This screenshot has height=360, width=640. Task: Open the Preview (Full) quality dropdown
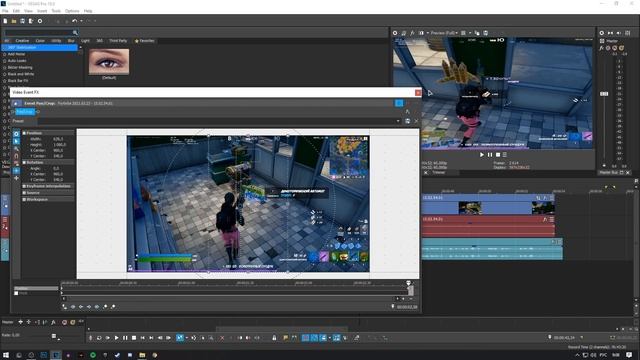(x=444, y=33)
